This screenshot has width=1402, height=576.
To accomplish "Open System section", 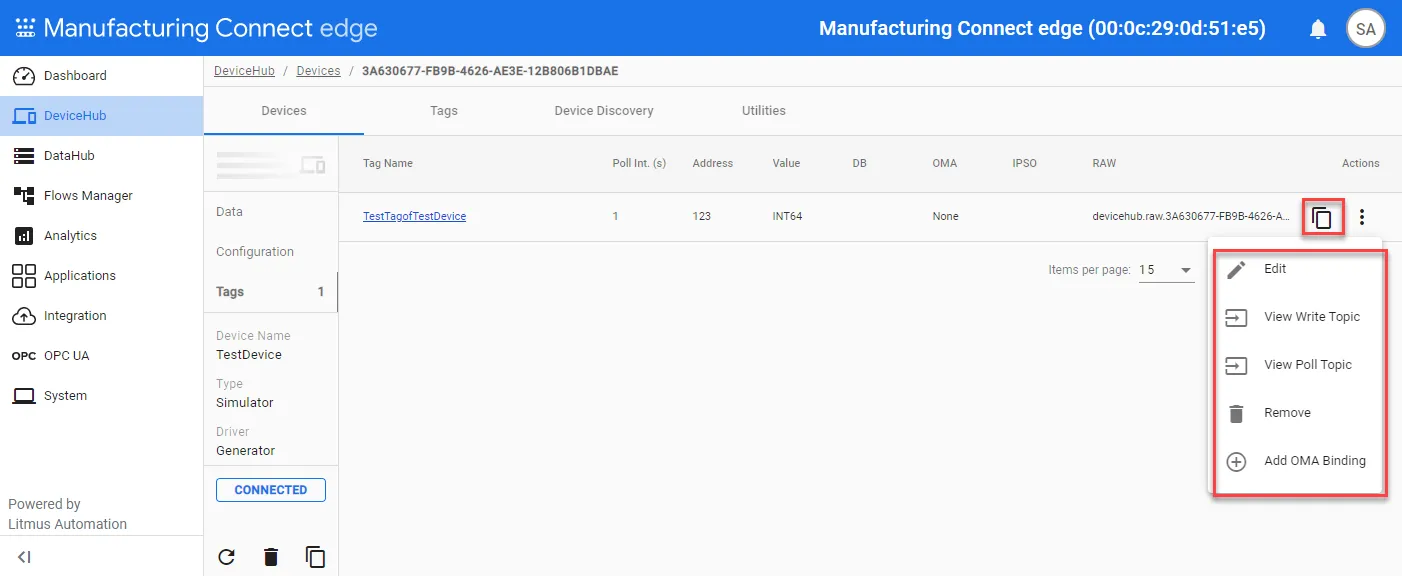I will [x=101, y=396].
